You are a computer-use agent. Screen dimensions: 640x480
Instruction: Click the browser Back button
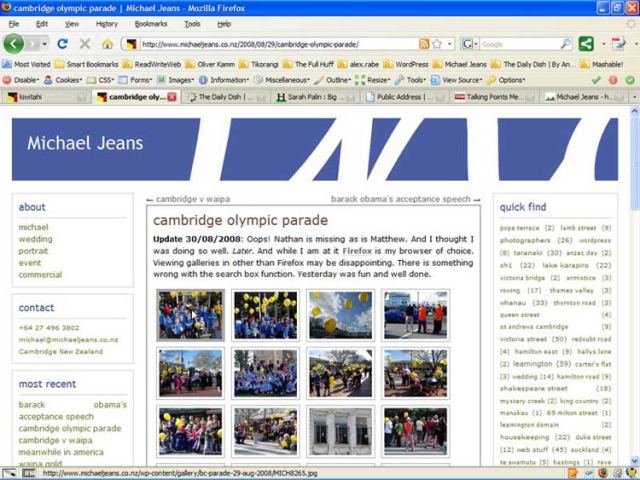[14, 44]
